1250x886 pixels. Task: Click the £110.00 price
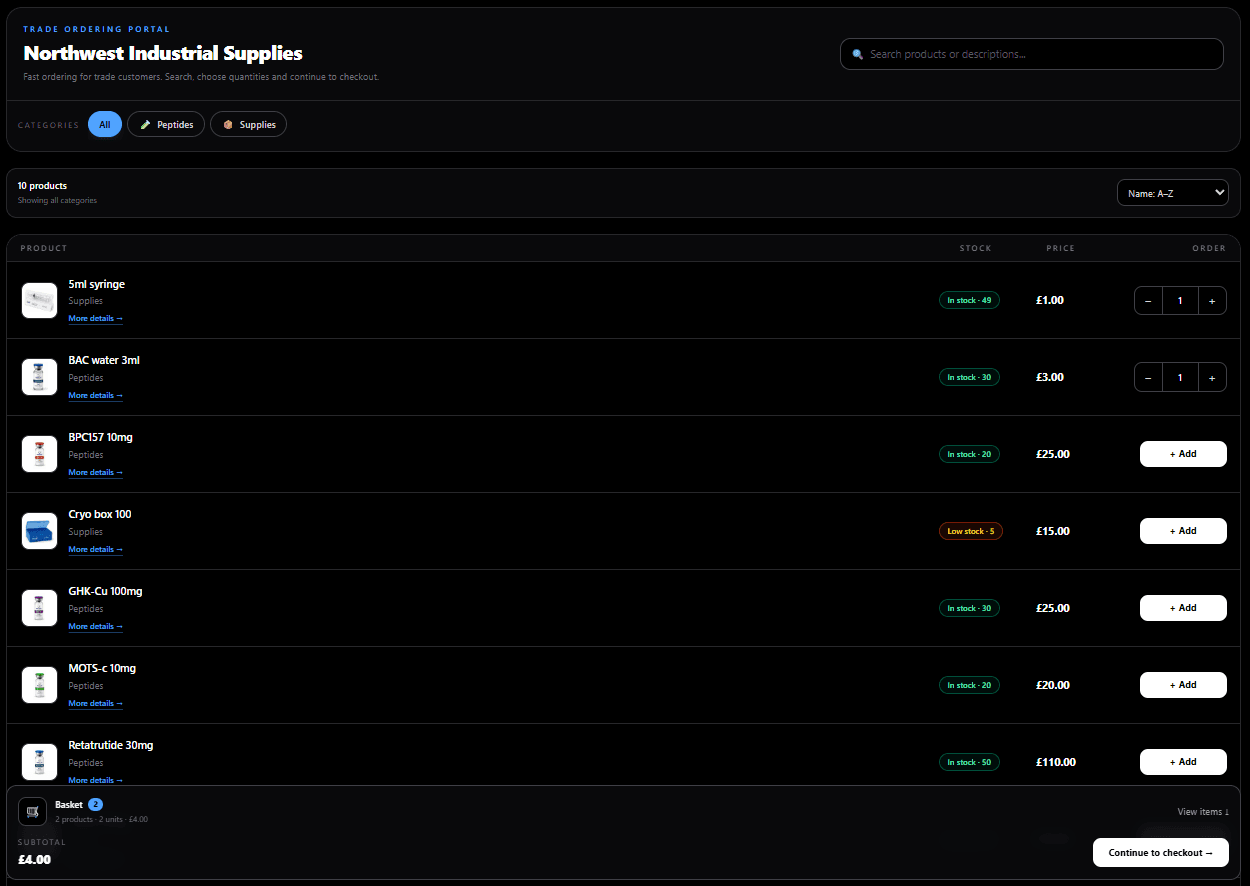click(x=1056, y=762)
